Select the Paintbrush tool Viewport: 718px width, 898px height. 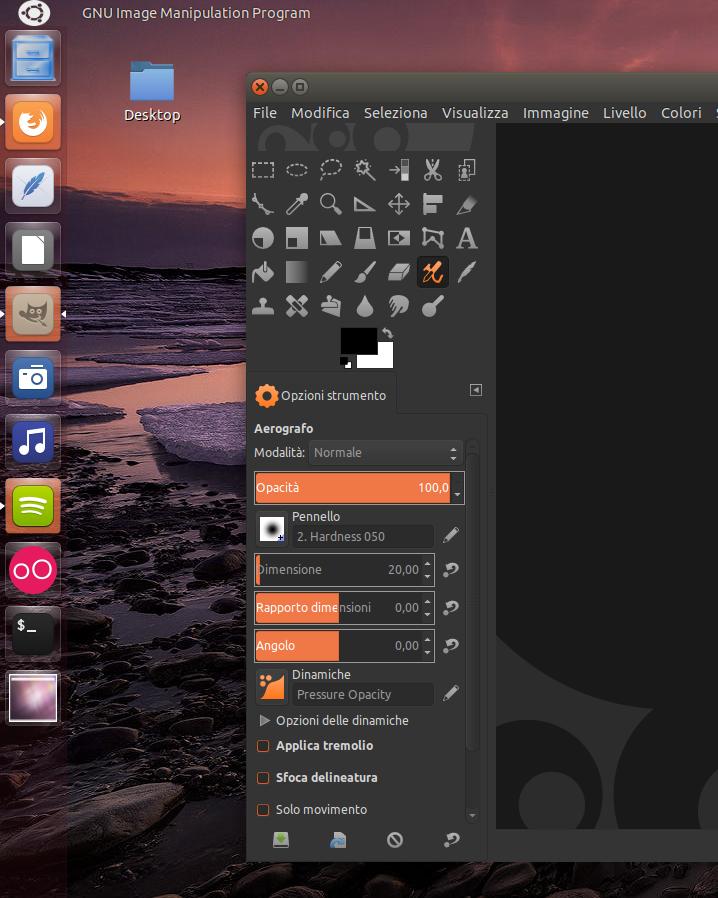coord(365,272)
